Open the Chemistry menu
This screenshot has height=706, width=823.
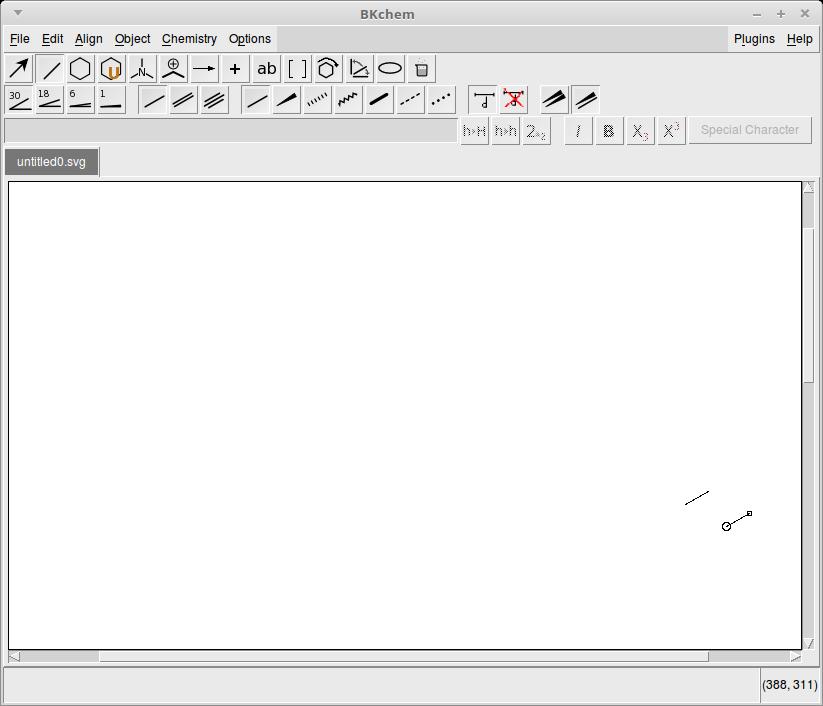click(x=189, y=39)
